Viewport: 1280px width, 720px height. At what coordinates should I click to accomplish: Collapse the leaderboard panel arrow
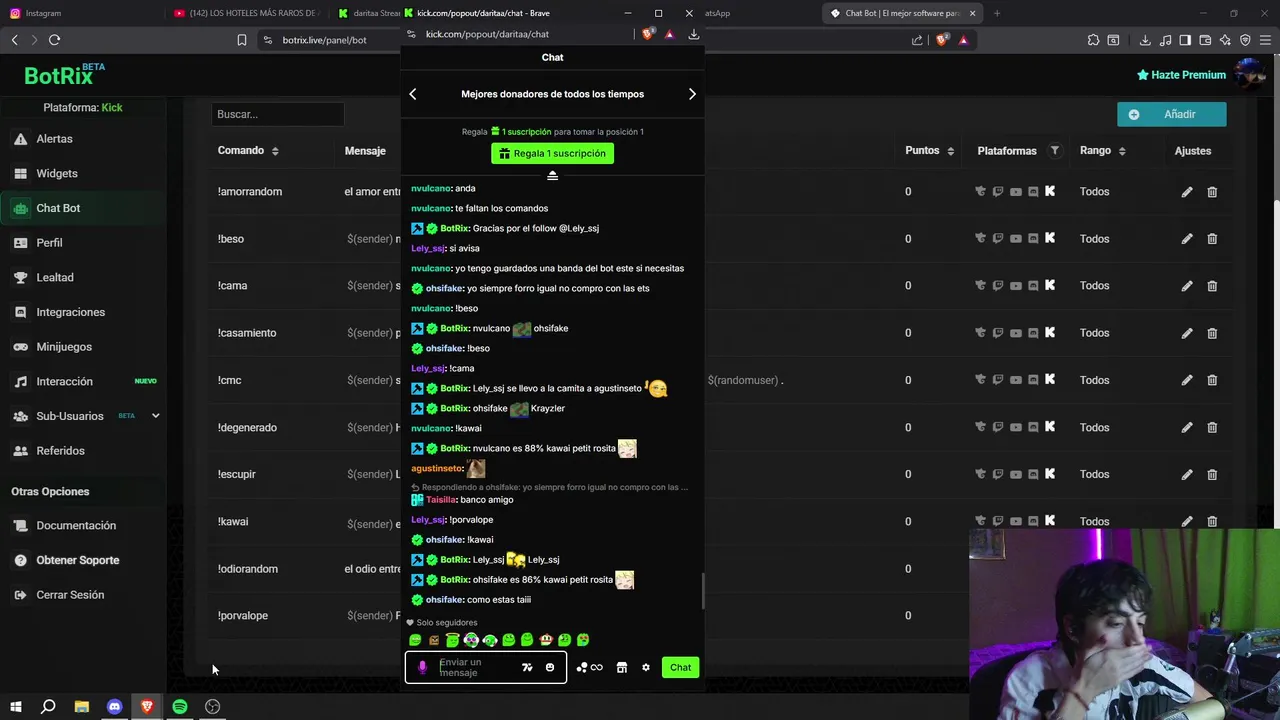click(x=552, y=176)
